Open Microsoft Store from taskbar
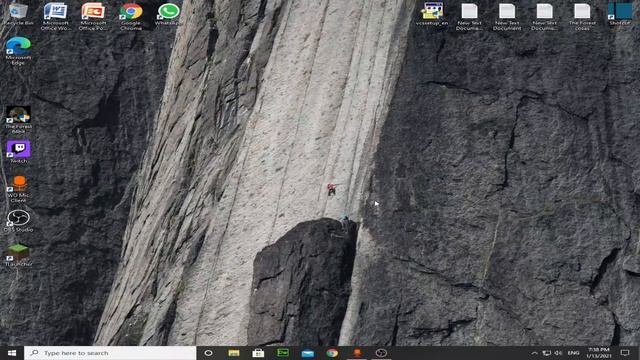This screenshot has height=360, width=640. [258, 353]
